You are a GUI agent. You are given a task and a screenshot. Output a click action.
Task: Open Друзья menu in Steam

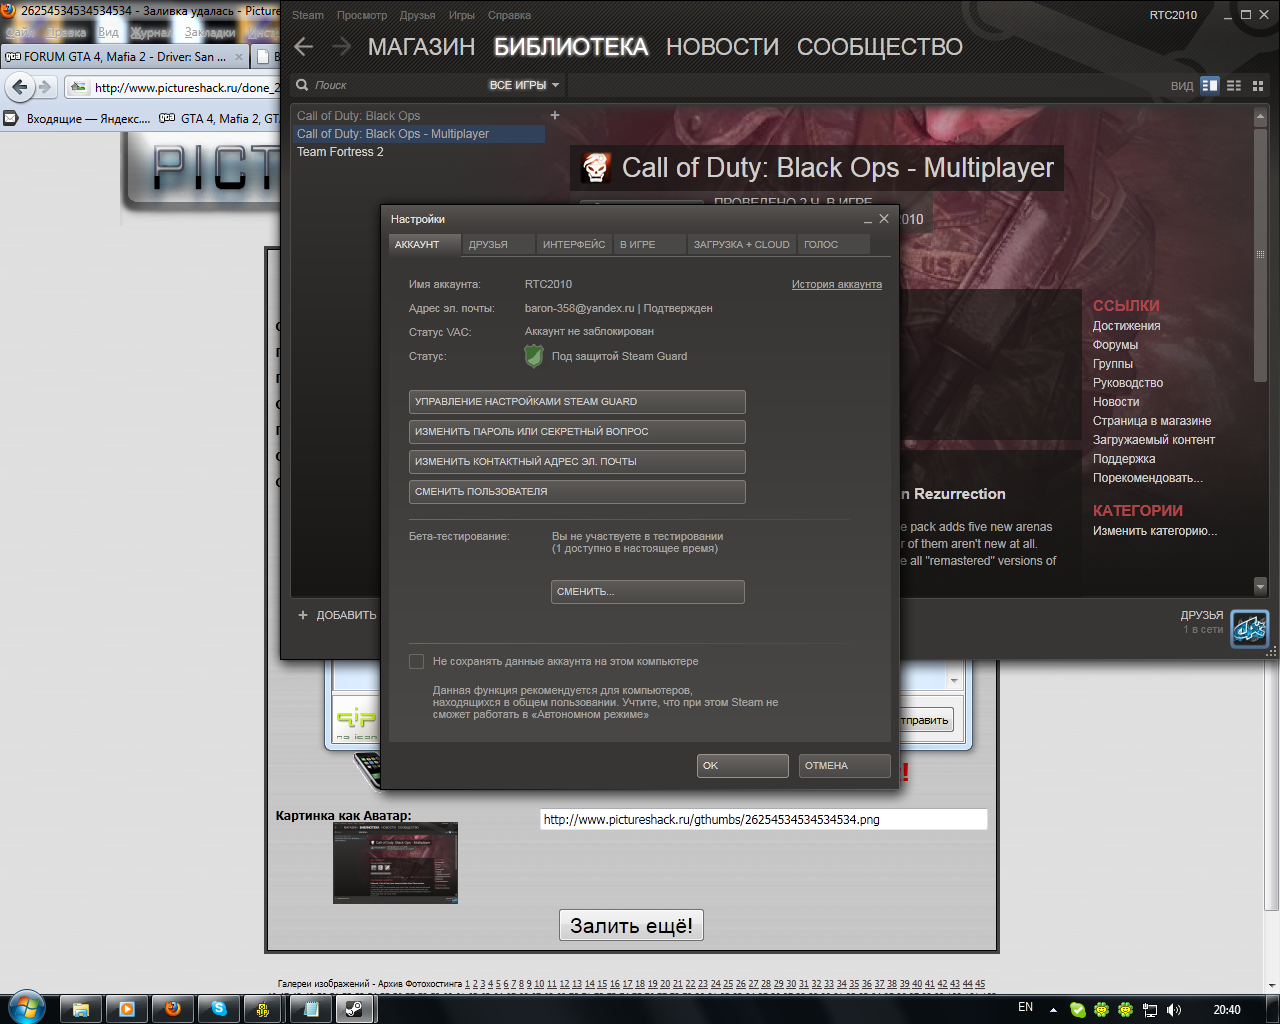417,15
